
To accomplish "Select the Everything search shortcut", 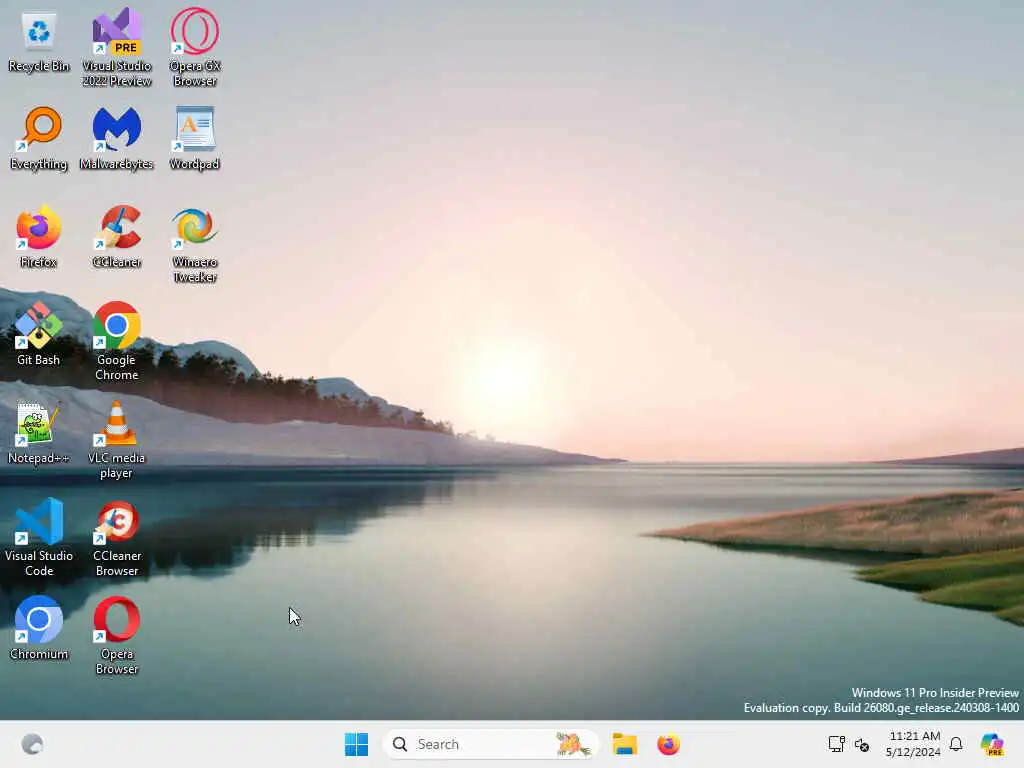I will 39,138.
